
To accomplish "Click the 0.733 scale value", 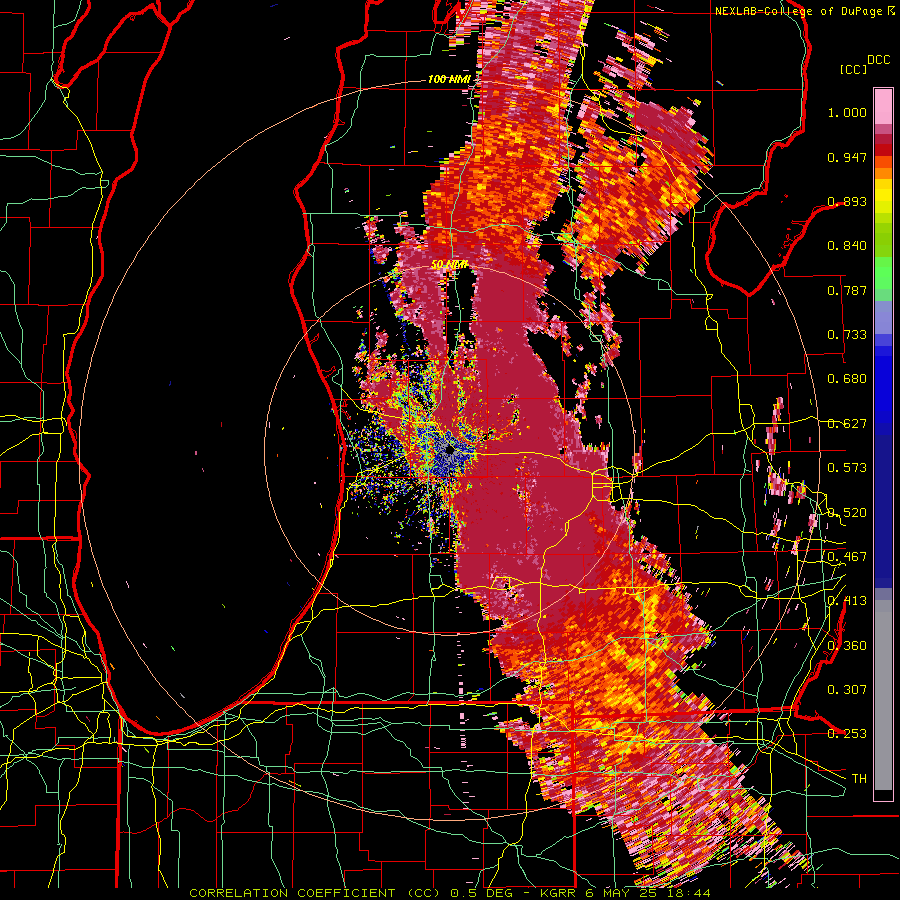I will (x=847, y=335).
